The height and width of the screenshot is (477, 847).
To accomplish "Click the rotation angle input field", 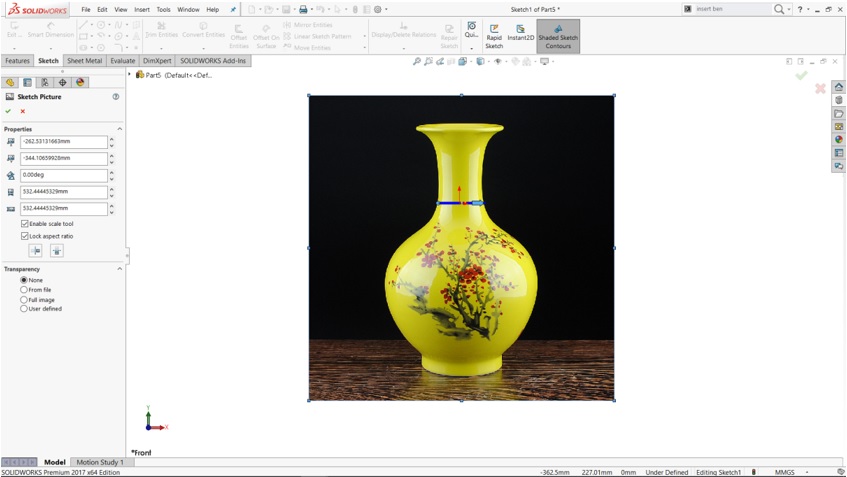I will coord(63,175).
